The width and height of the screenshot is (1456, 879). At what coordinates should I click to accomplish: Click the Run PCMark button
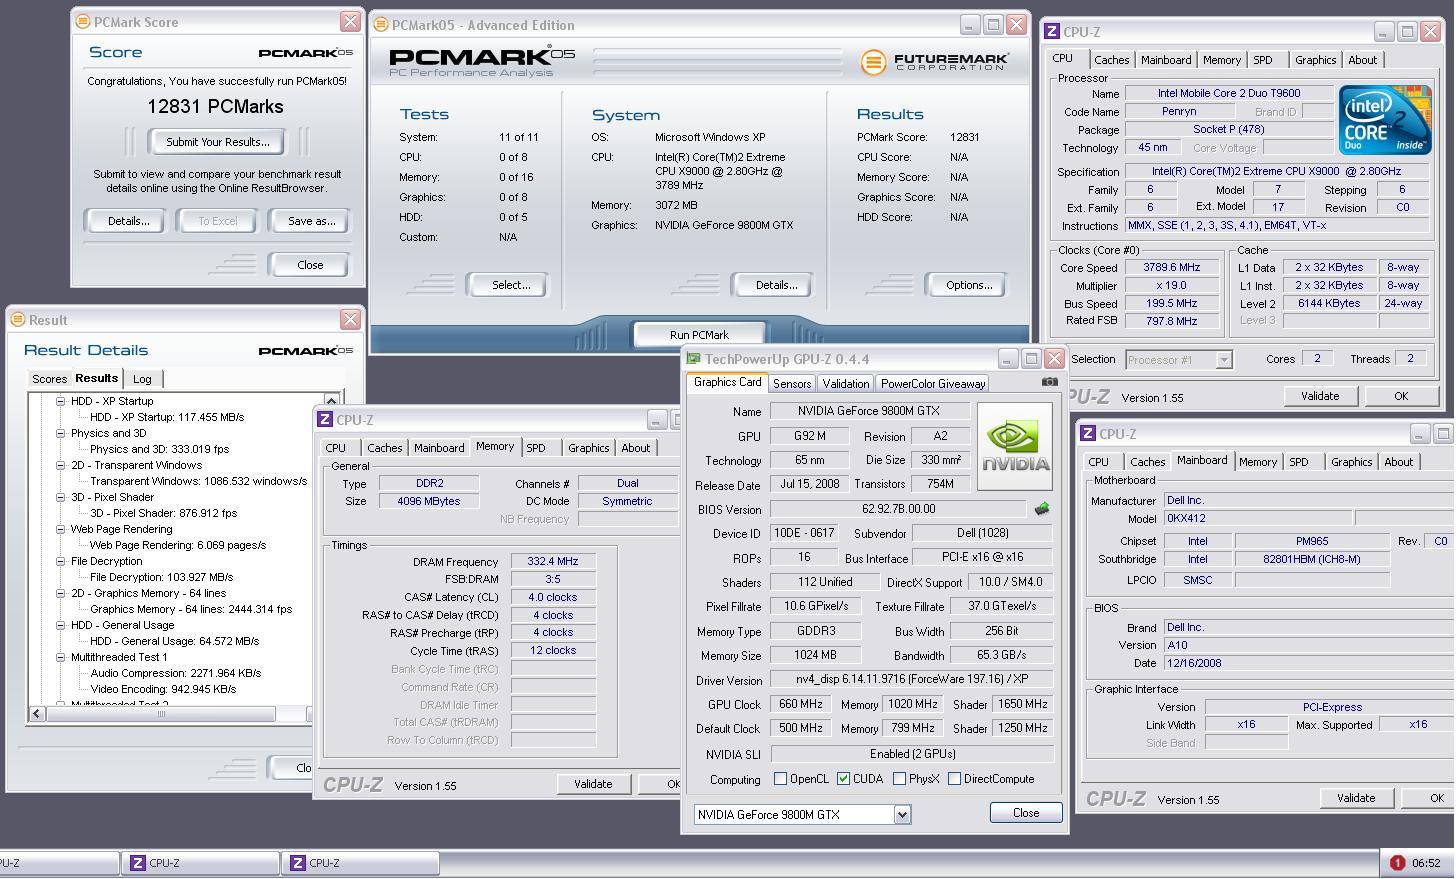[699, 335]
